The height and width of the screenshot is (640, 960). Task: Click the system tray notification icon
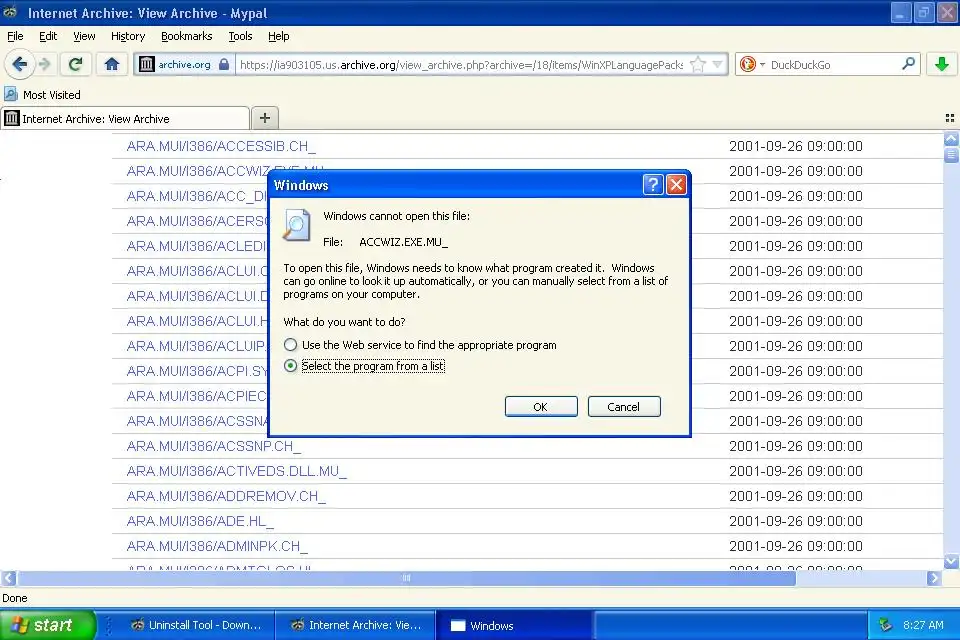(x=885, y=625)
